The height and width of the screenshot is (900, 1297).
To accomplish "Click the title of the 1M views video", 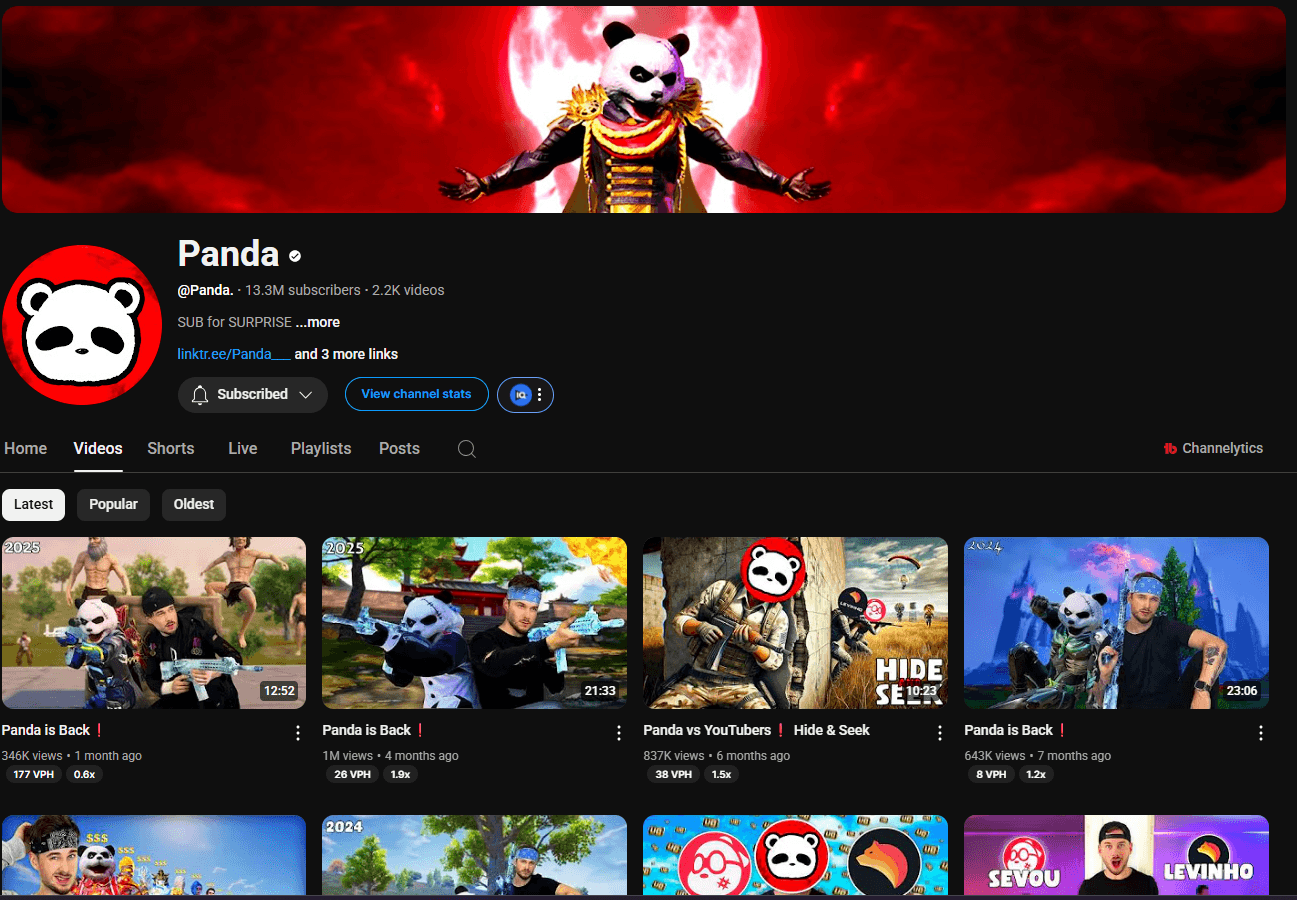I will coord(374,730).
